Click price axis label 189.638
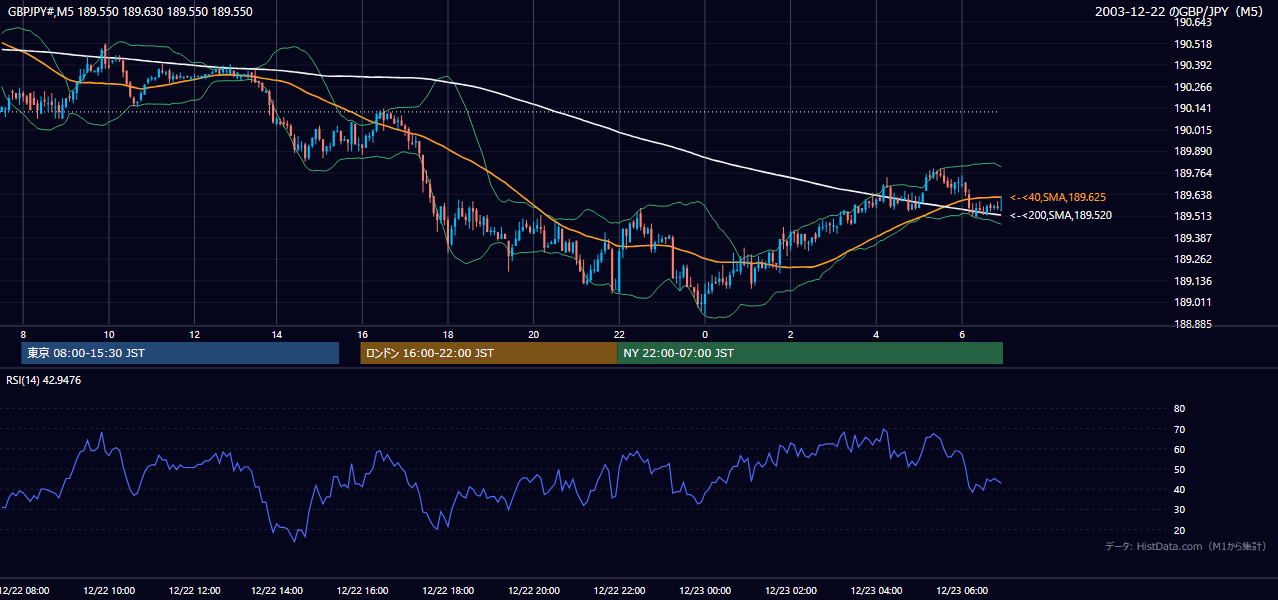Screen dimensions: 1278x600 pos(1193,195)
